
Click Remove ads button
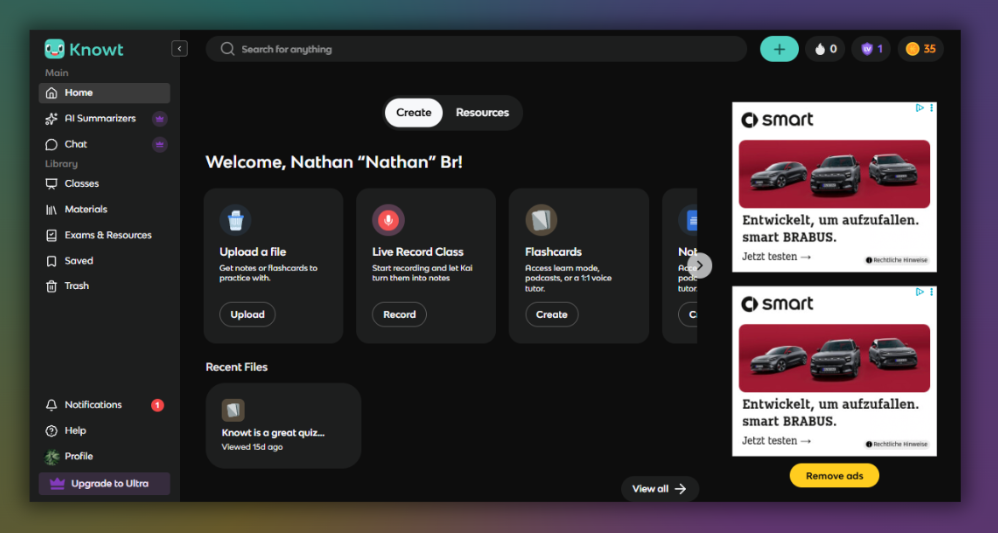tap(834, 476)
